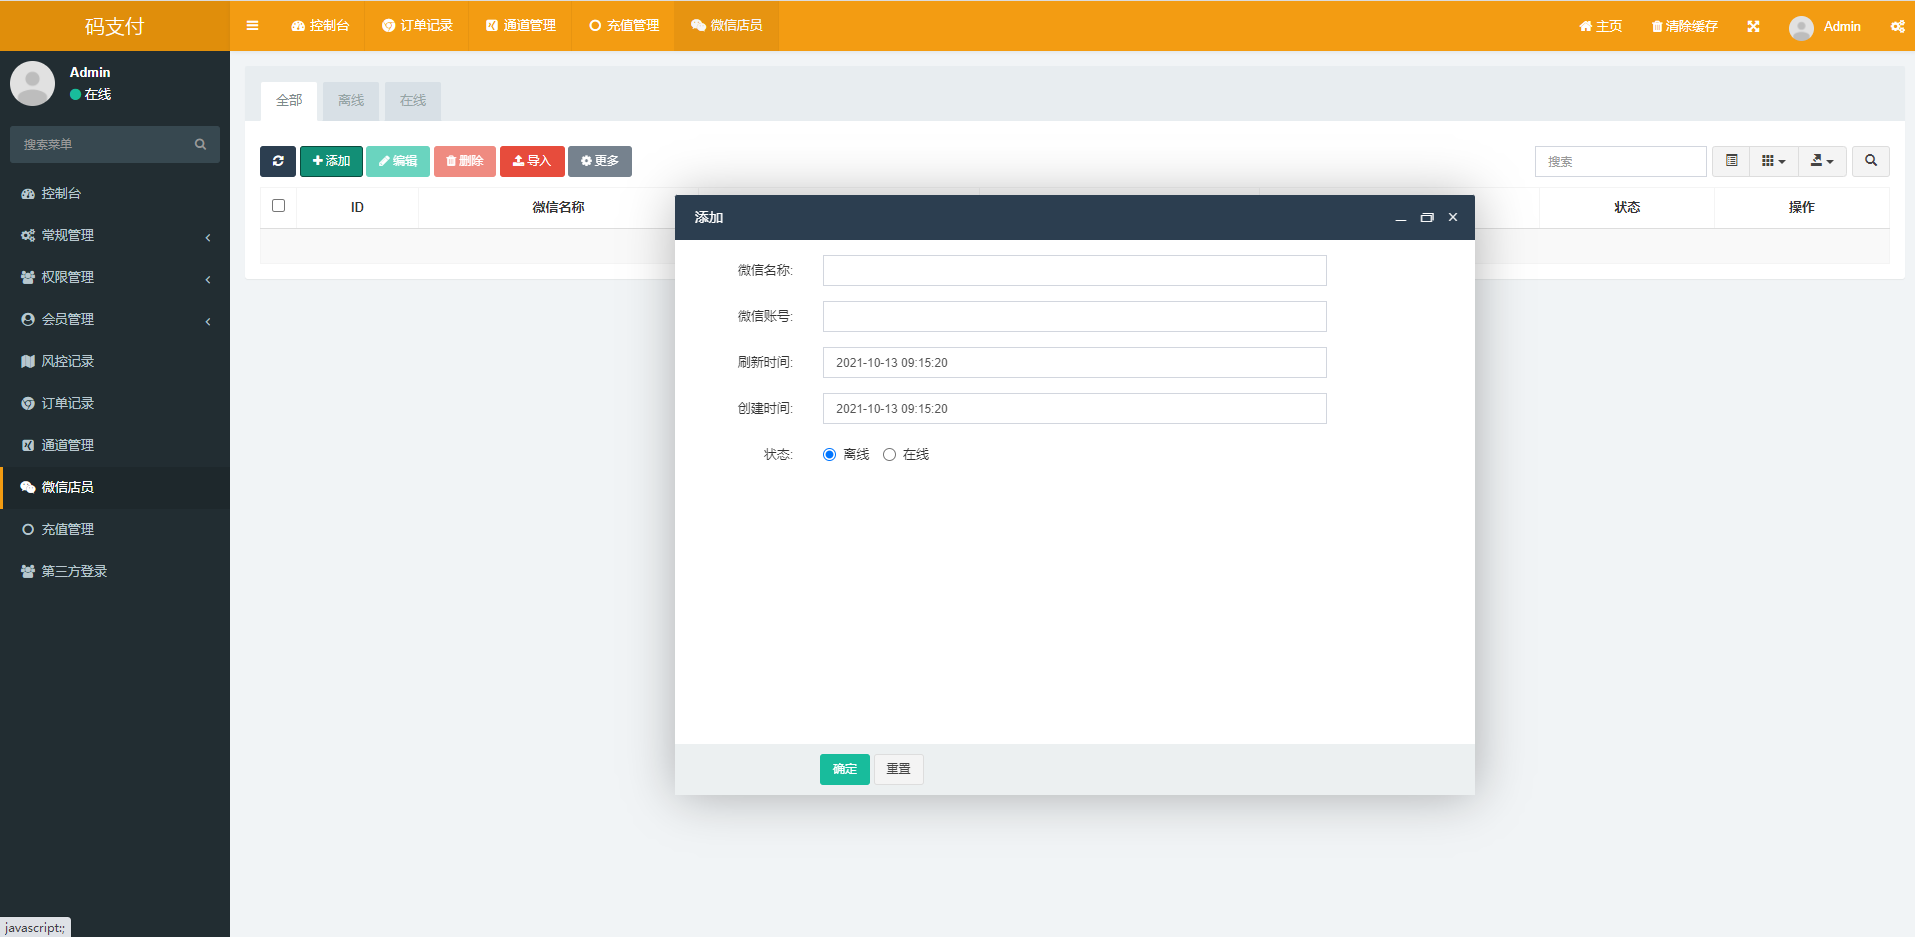Click the search magnifier button beside table tools

click(1870, 161)
